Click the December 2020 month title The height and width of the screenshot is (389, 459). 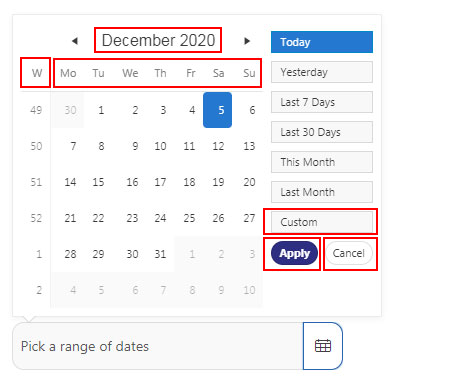158,40
